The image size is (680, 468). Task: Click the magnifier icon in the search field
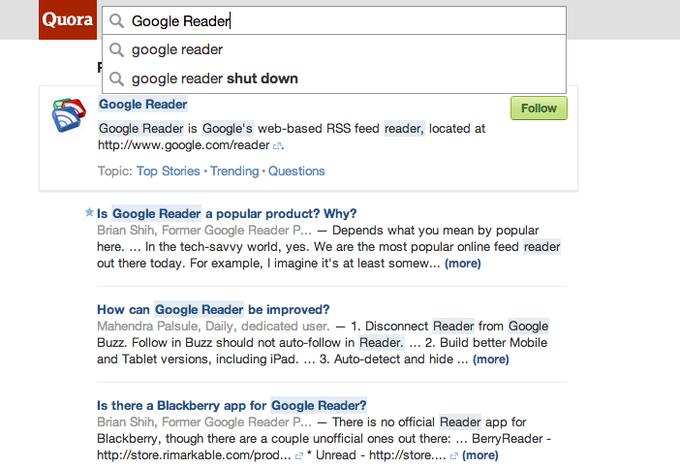pyautogui.click(x=116, y=20)
